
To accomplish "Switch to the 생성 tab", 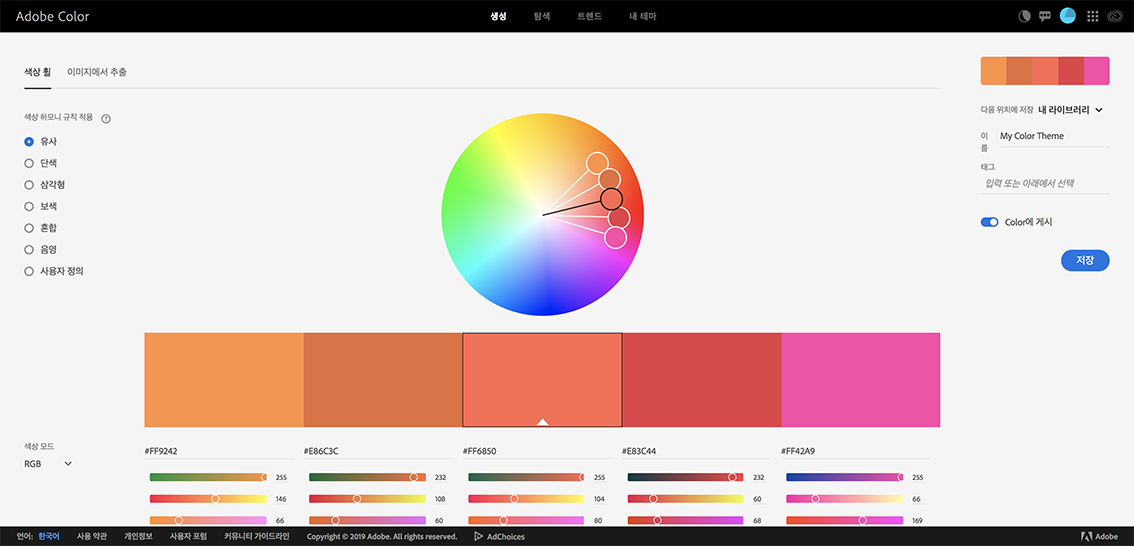I will [498, 16].
